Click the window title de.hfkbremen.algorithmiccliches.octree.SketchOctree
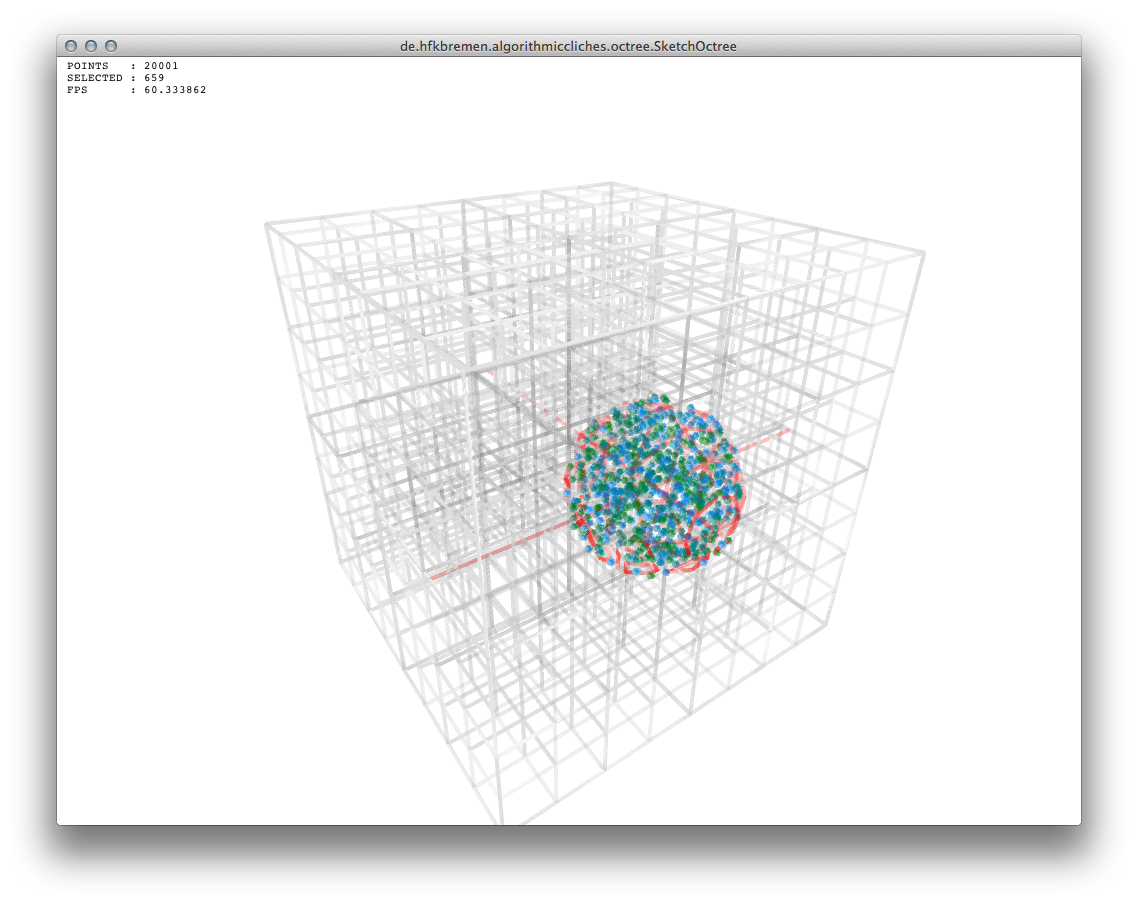Screen dimensions: 1138x904 (x=568, y=46)
